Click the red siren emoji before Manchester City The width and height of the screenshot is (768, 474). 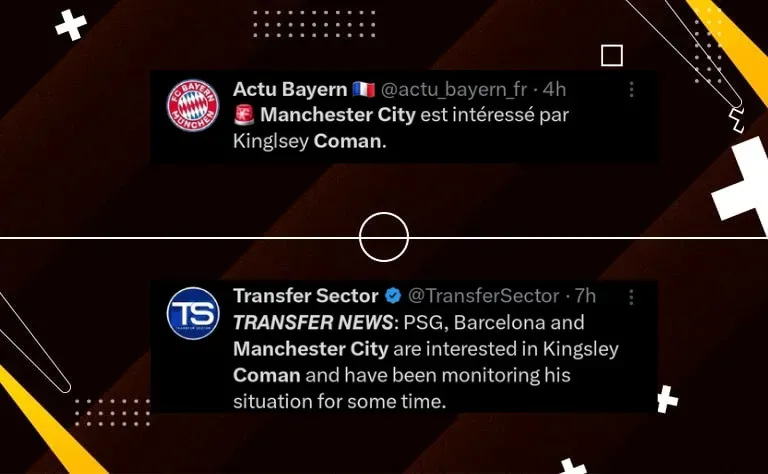point(244,115)
